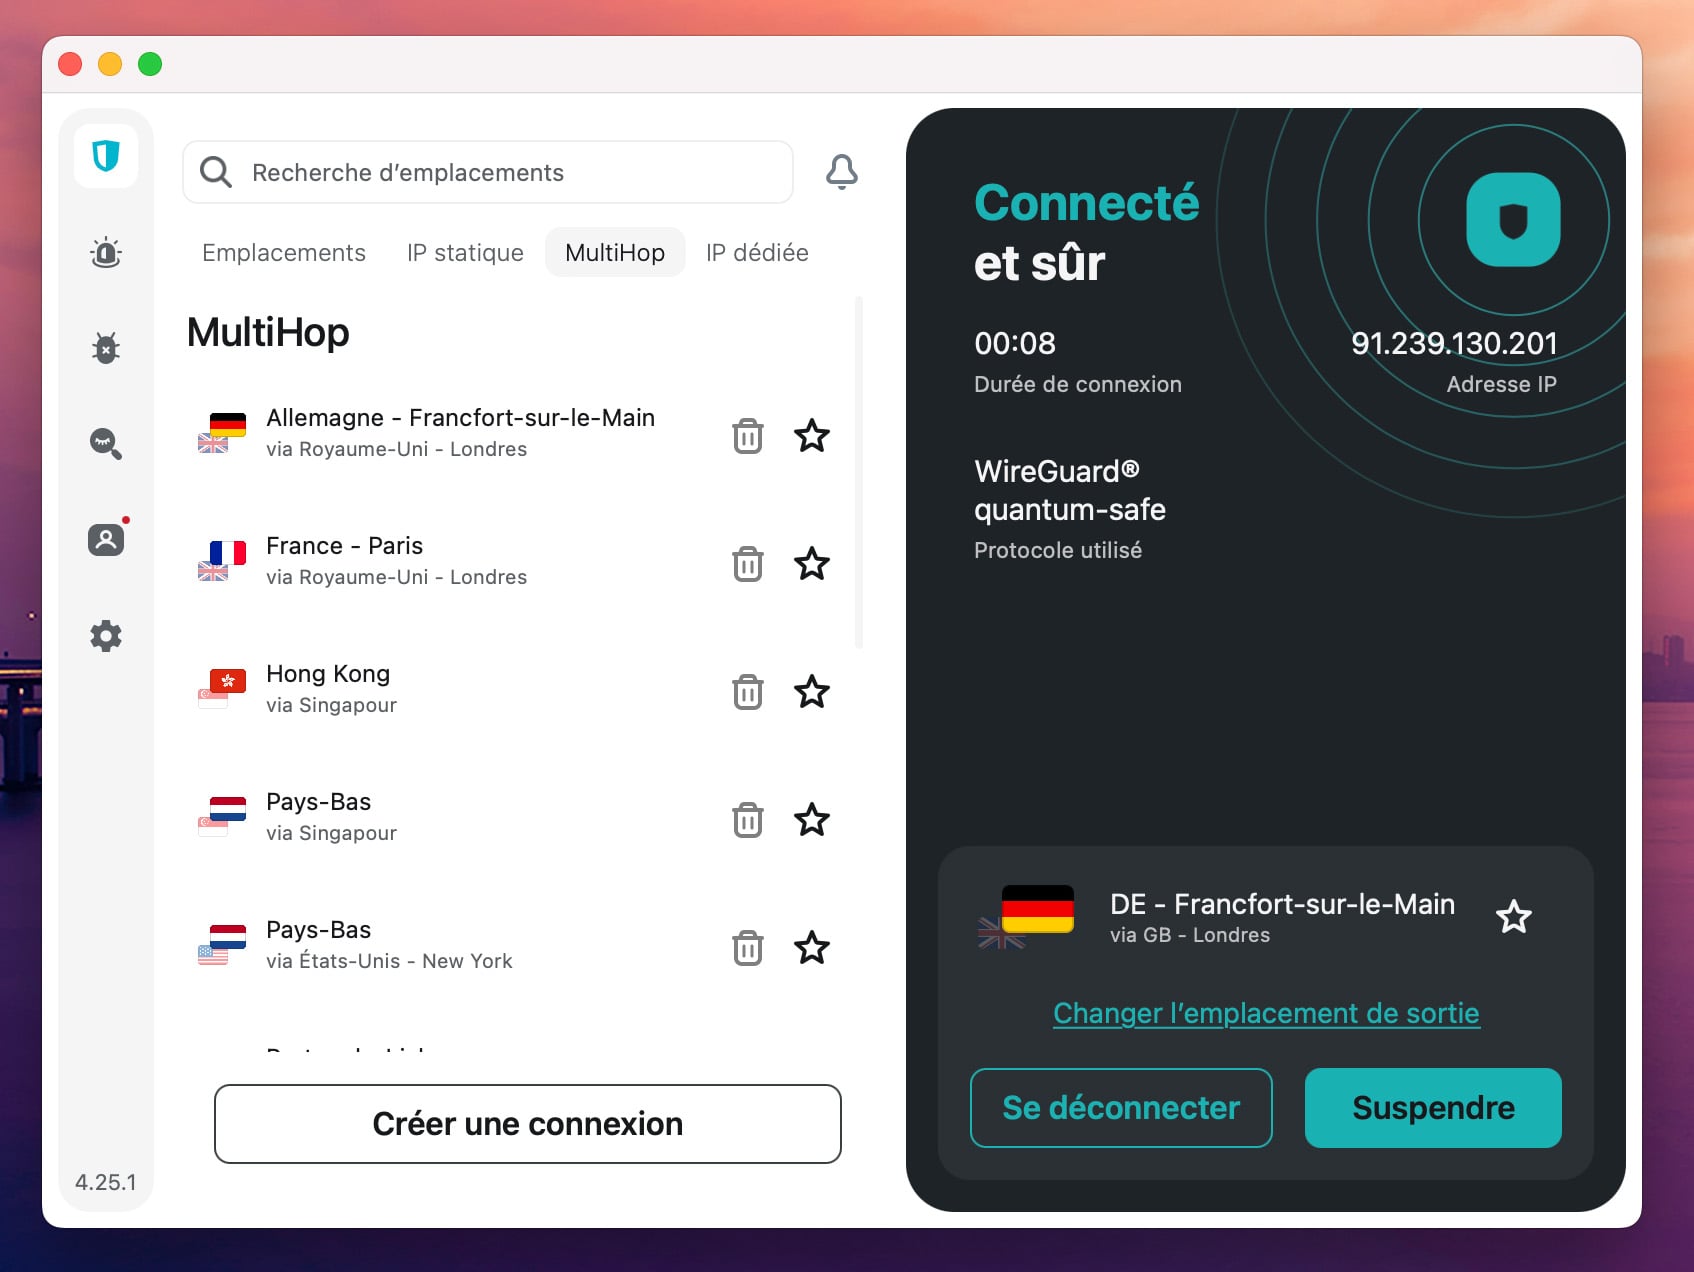Open the Antivirus bug icon in sidebar
Screen dimensions: 1694x1272
106,348
